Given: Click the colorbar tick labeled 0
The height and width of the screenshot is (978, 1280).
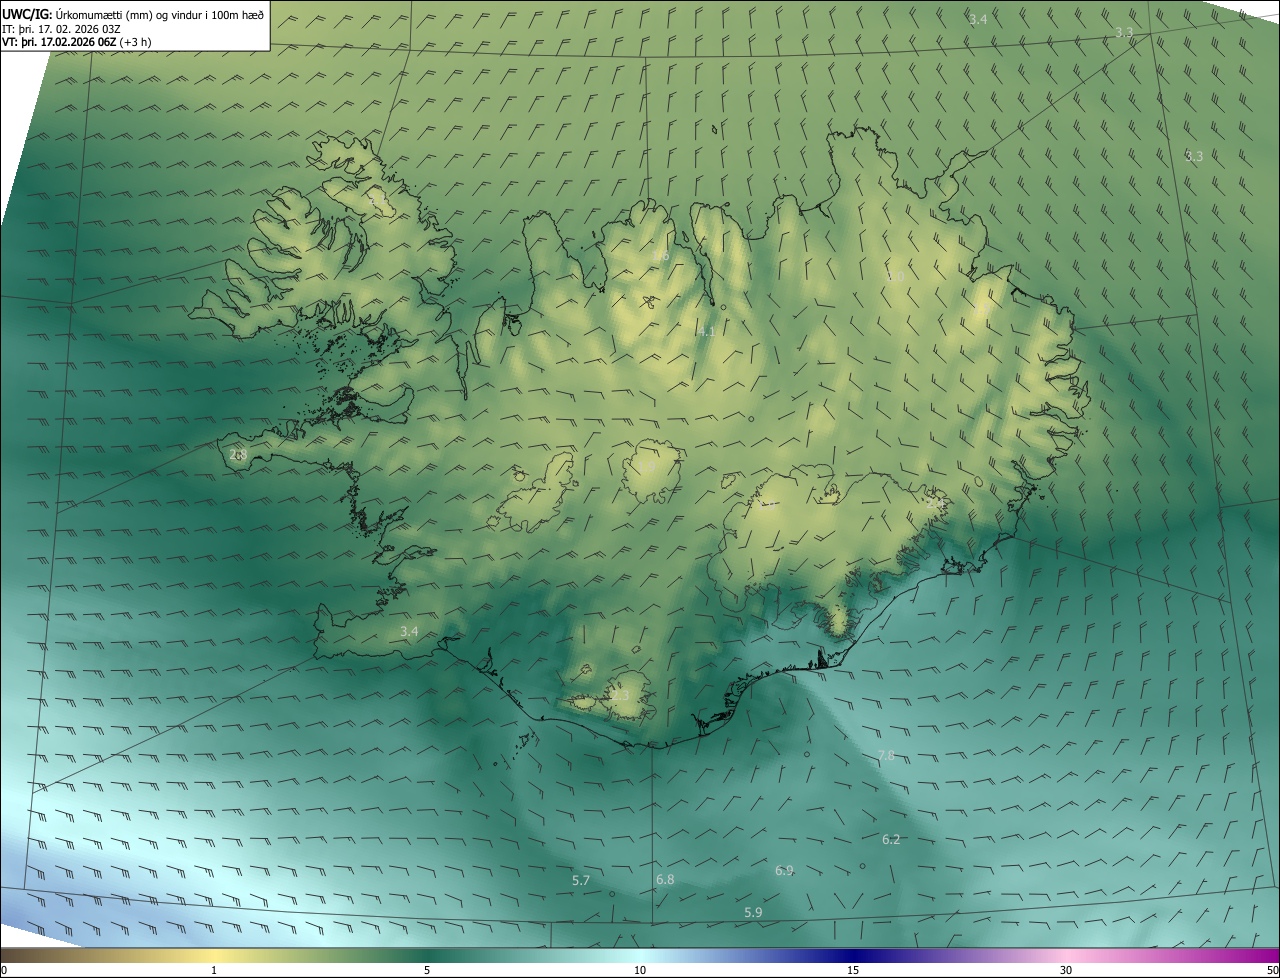Looking at the screenshot, I should tap(4, 970).
